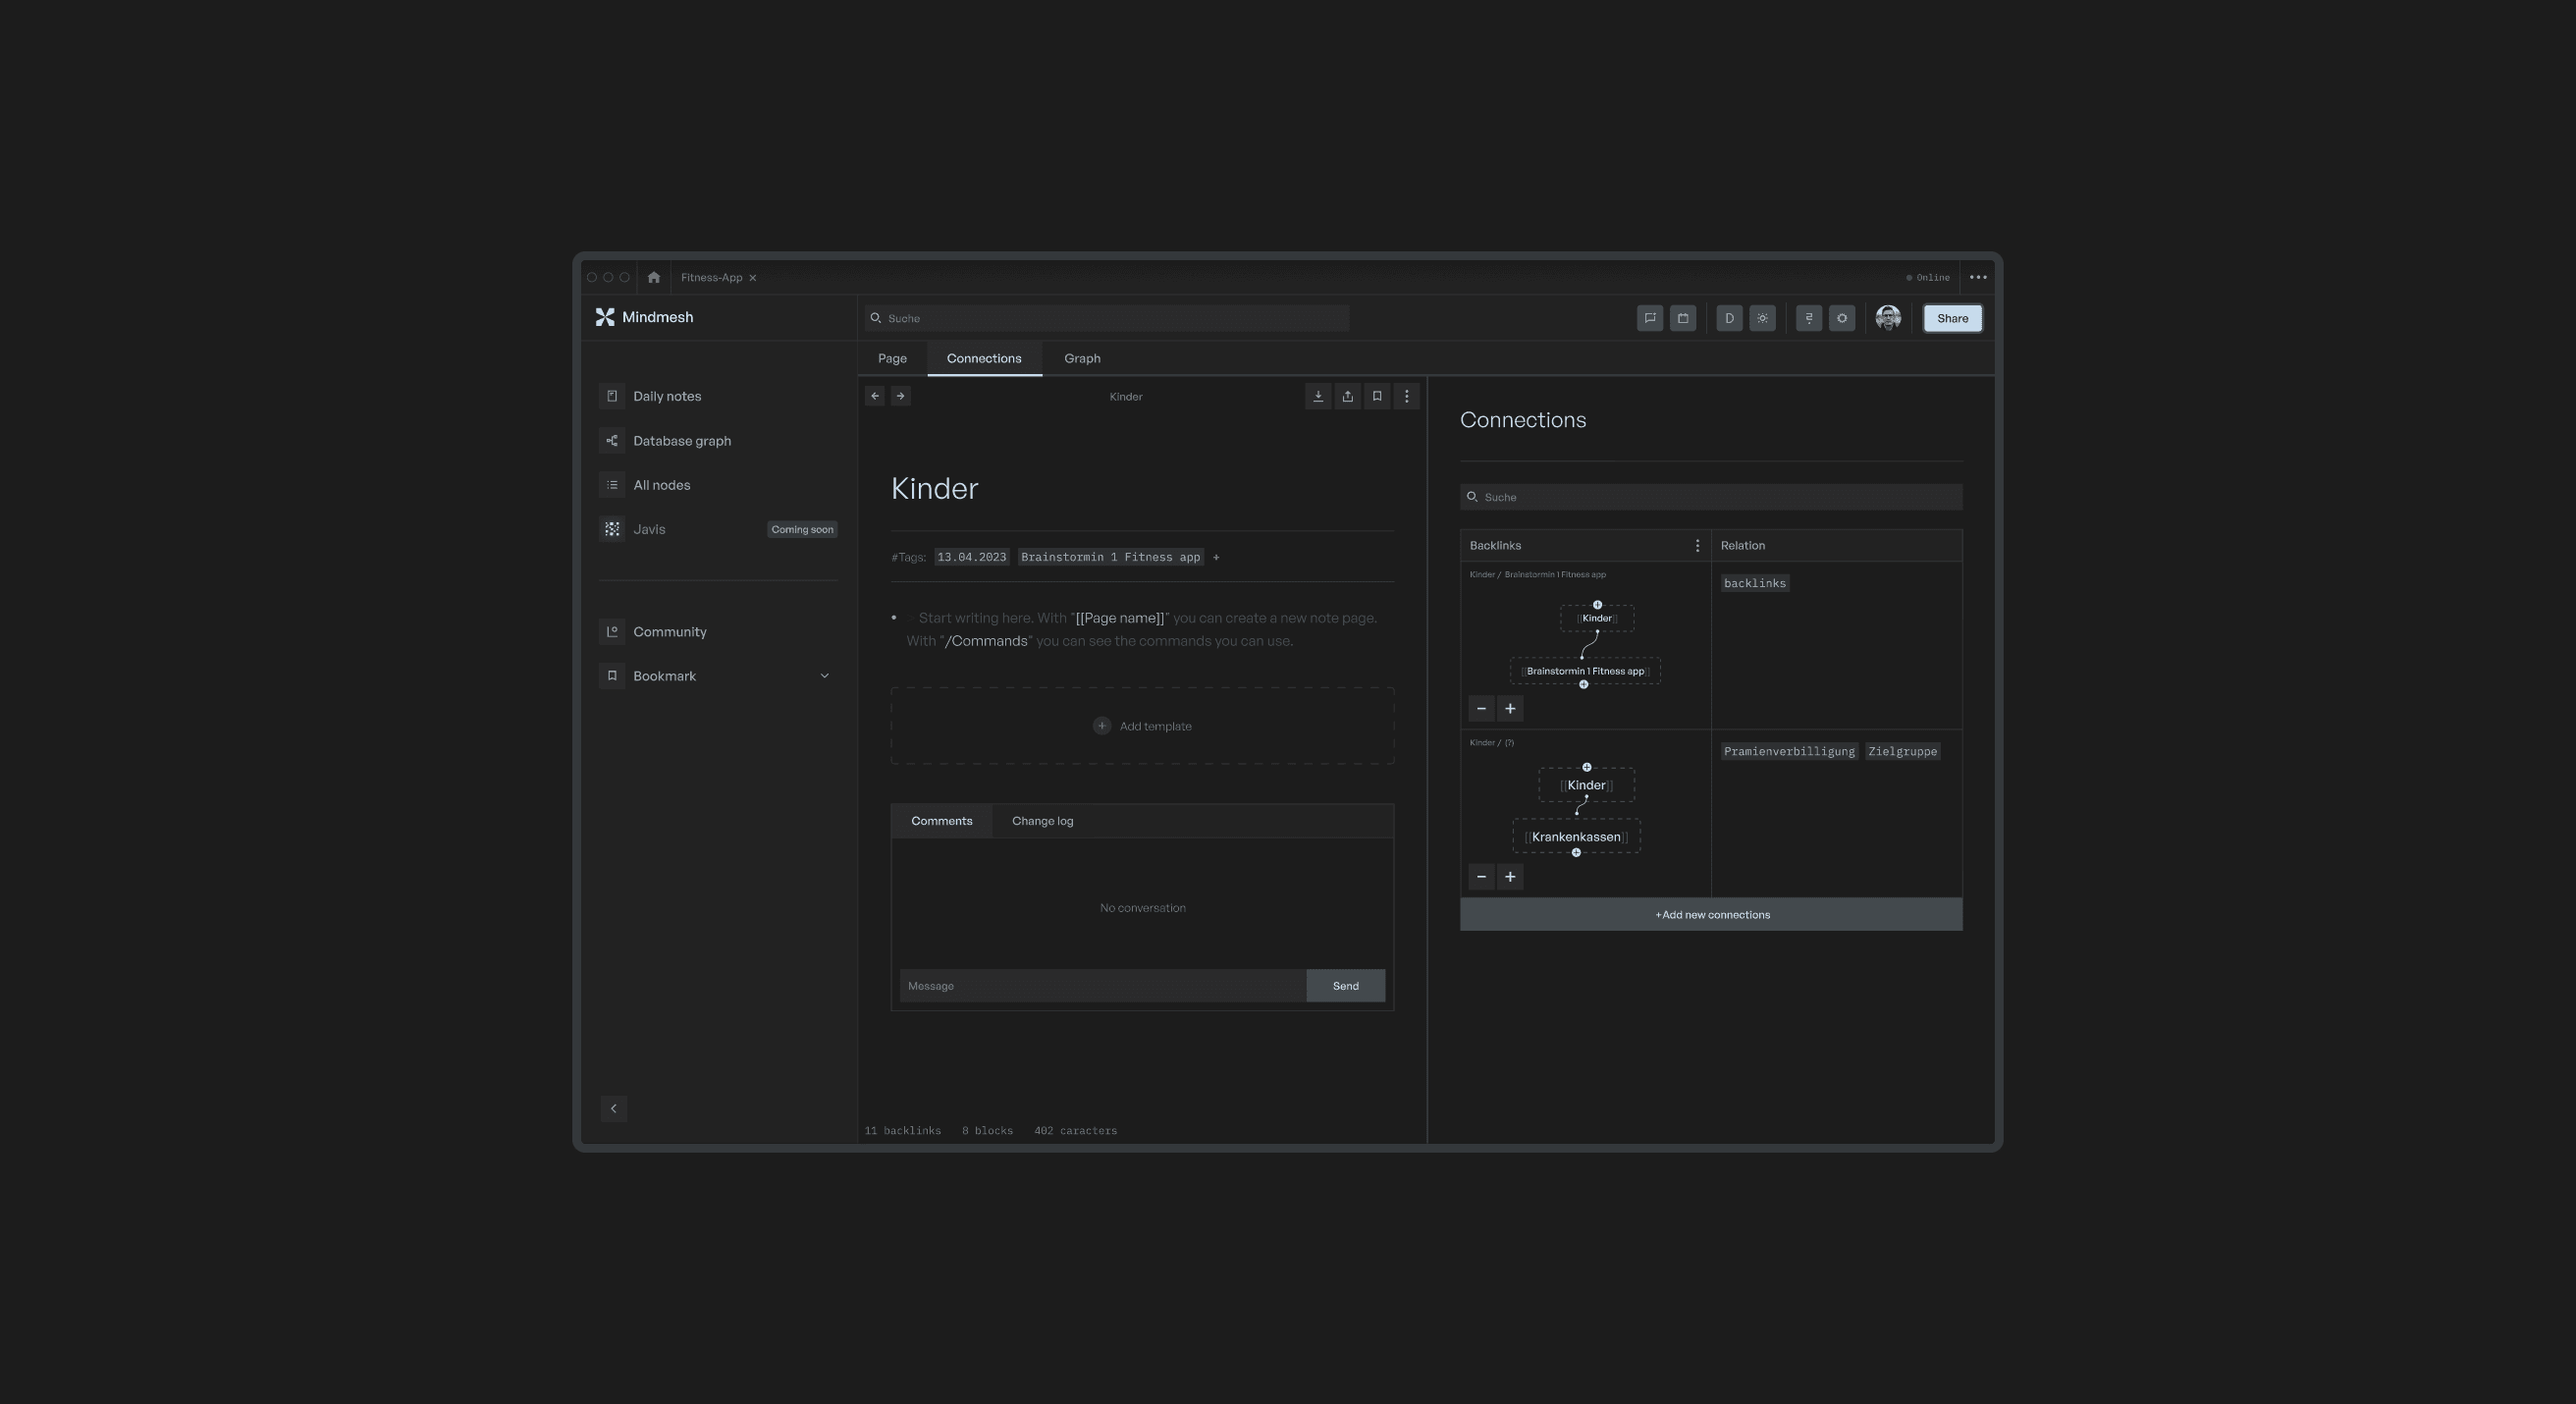This screenshot has width=2576, height=1404.
Task: Click the home icon in title bar
Action: tap(653, 278)
